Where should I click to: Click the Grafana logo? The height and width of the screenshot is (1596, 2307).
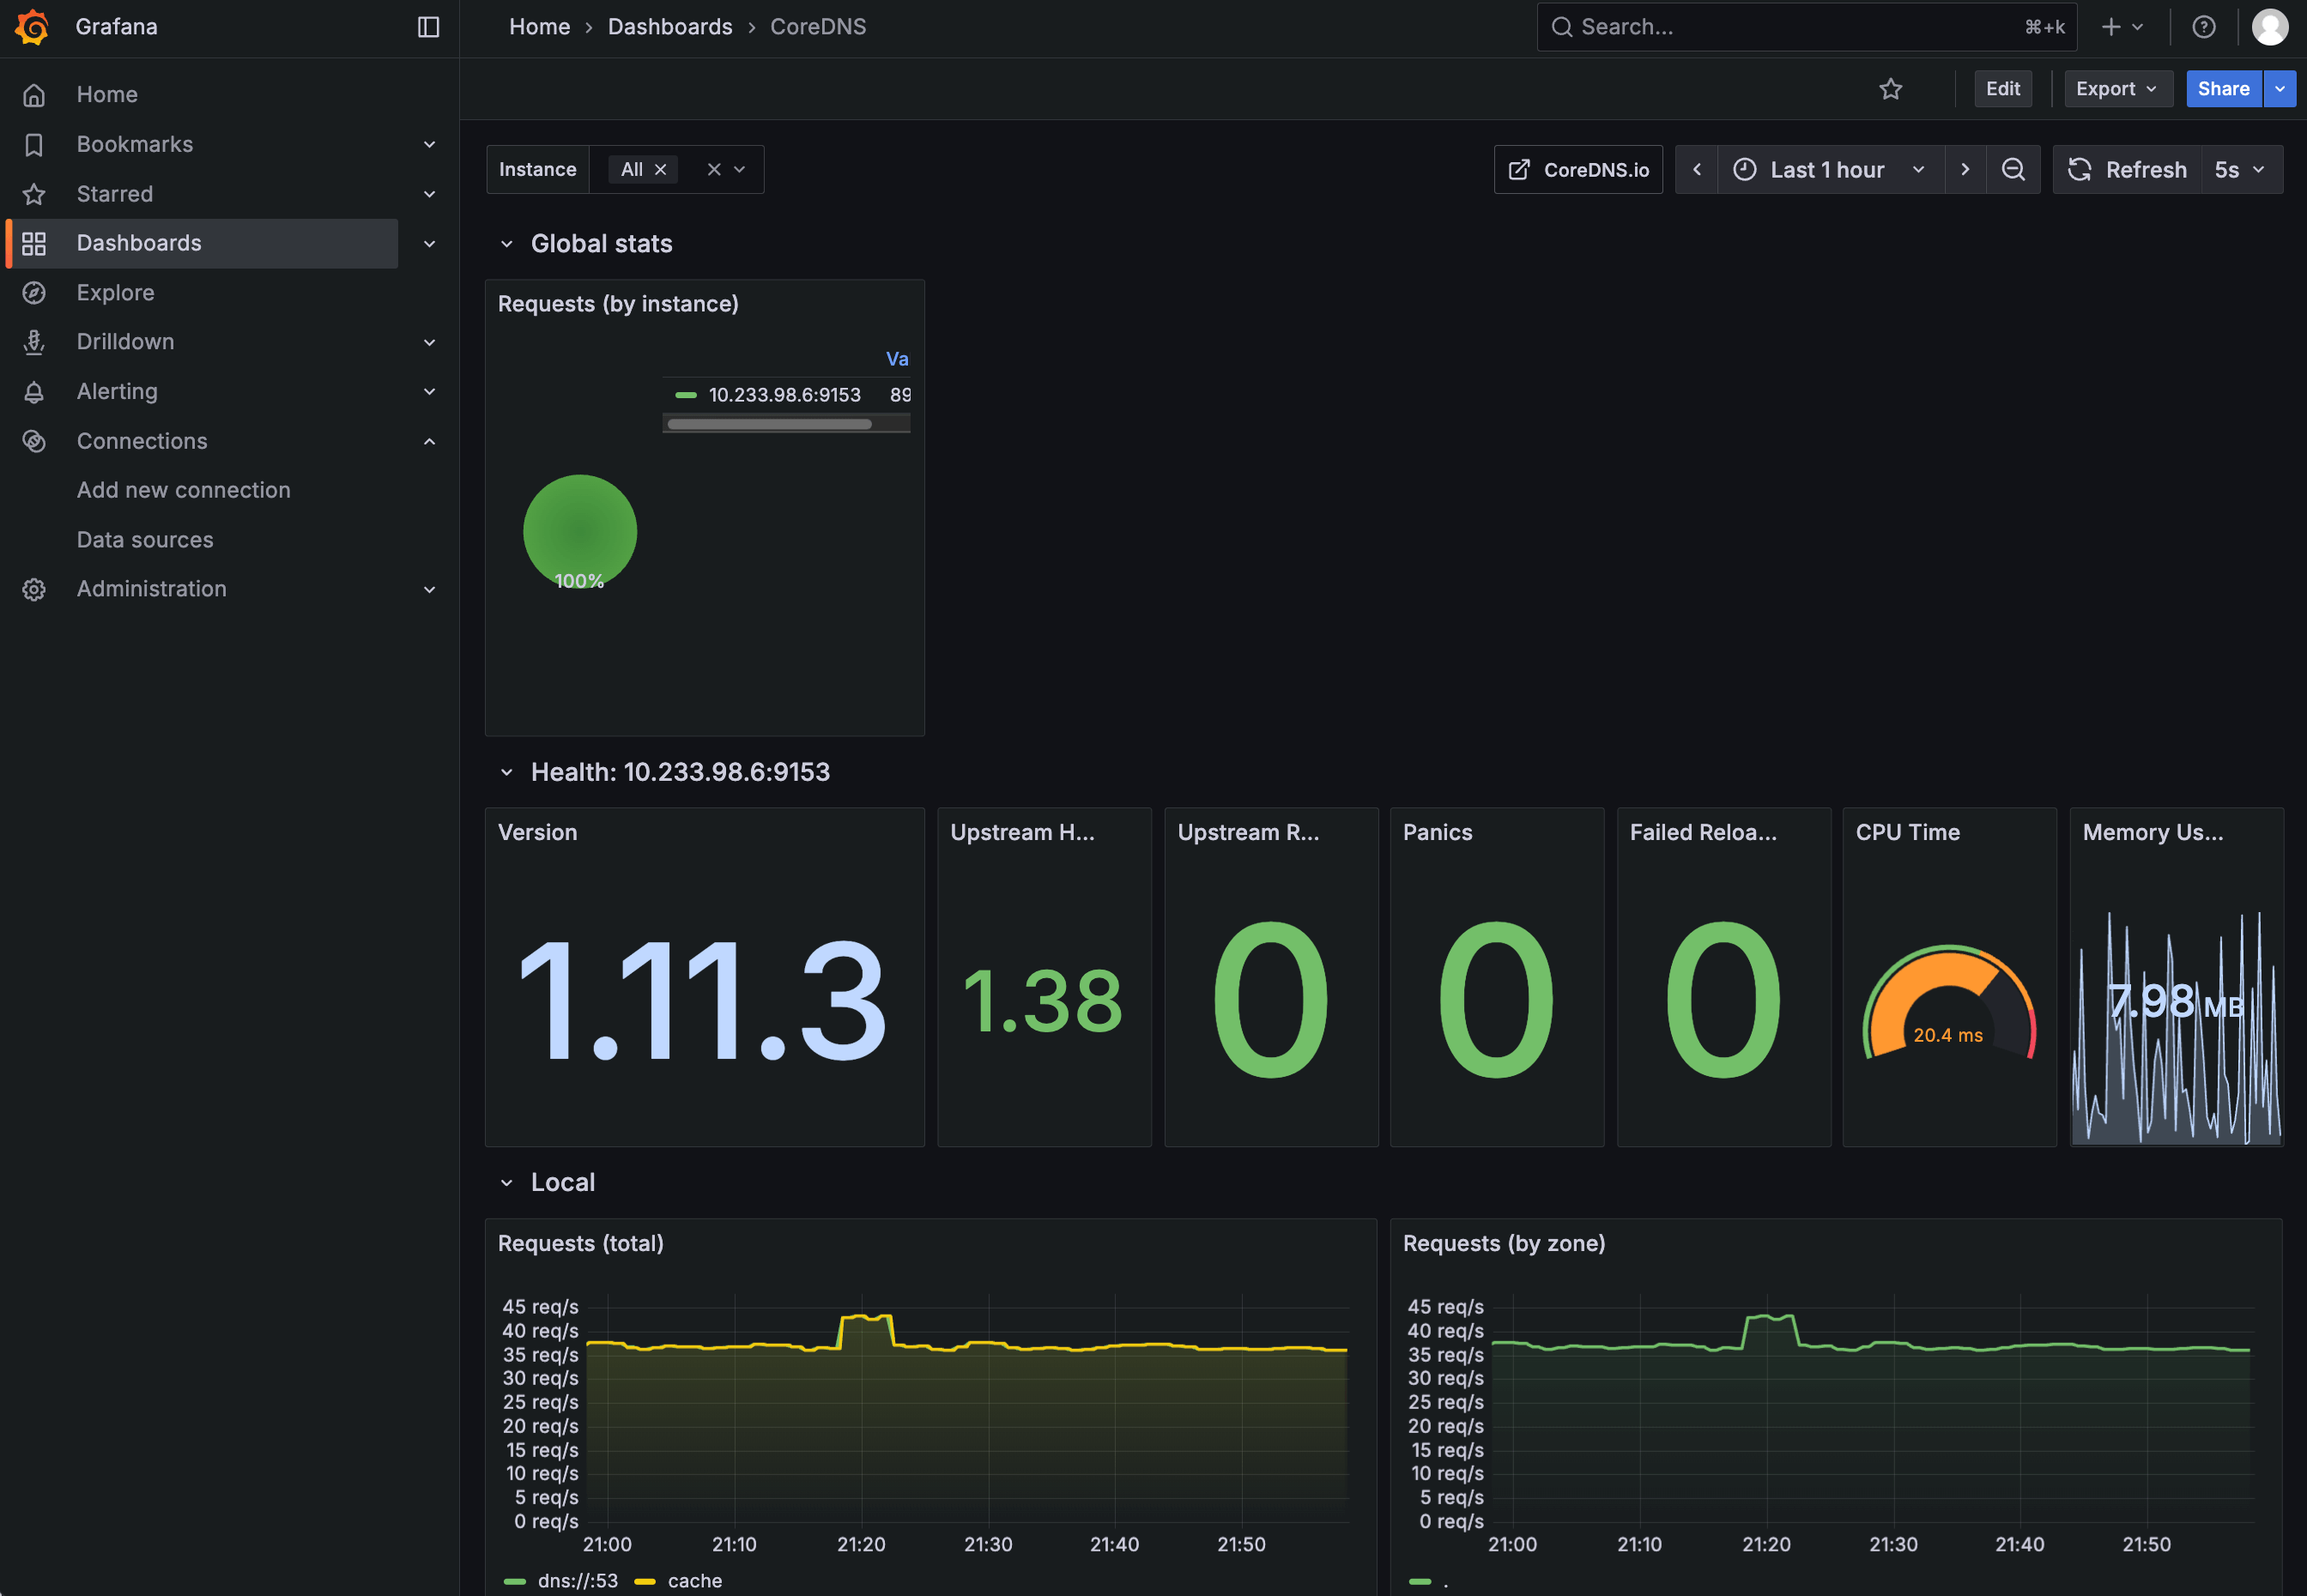point(31,27)
